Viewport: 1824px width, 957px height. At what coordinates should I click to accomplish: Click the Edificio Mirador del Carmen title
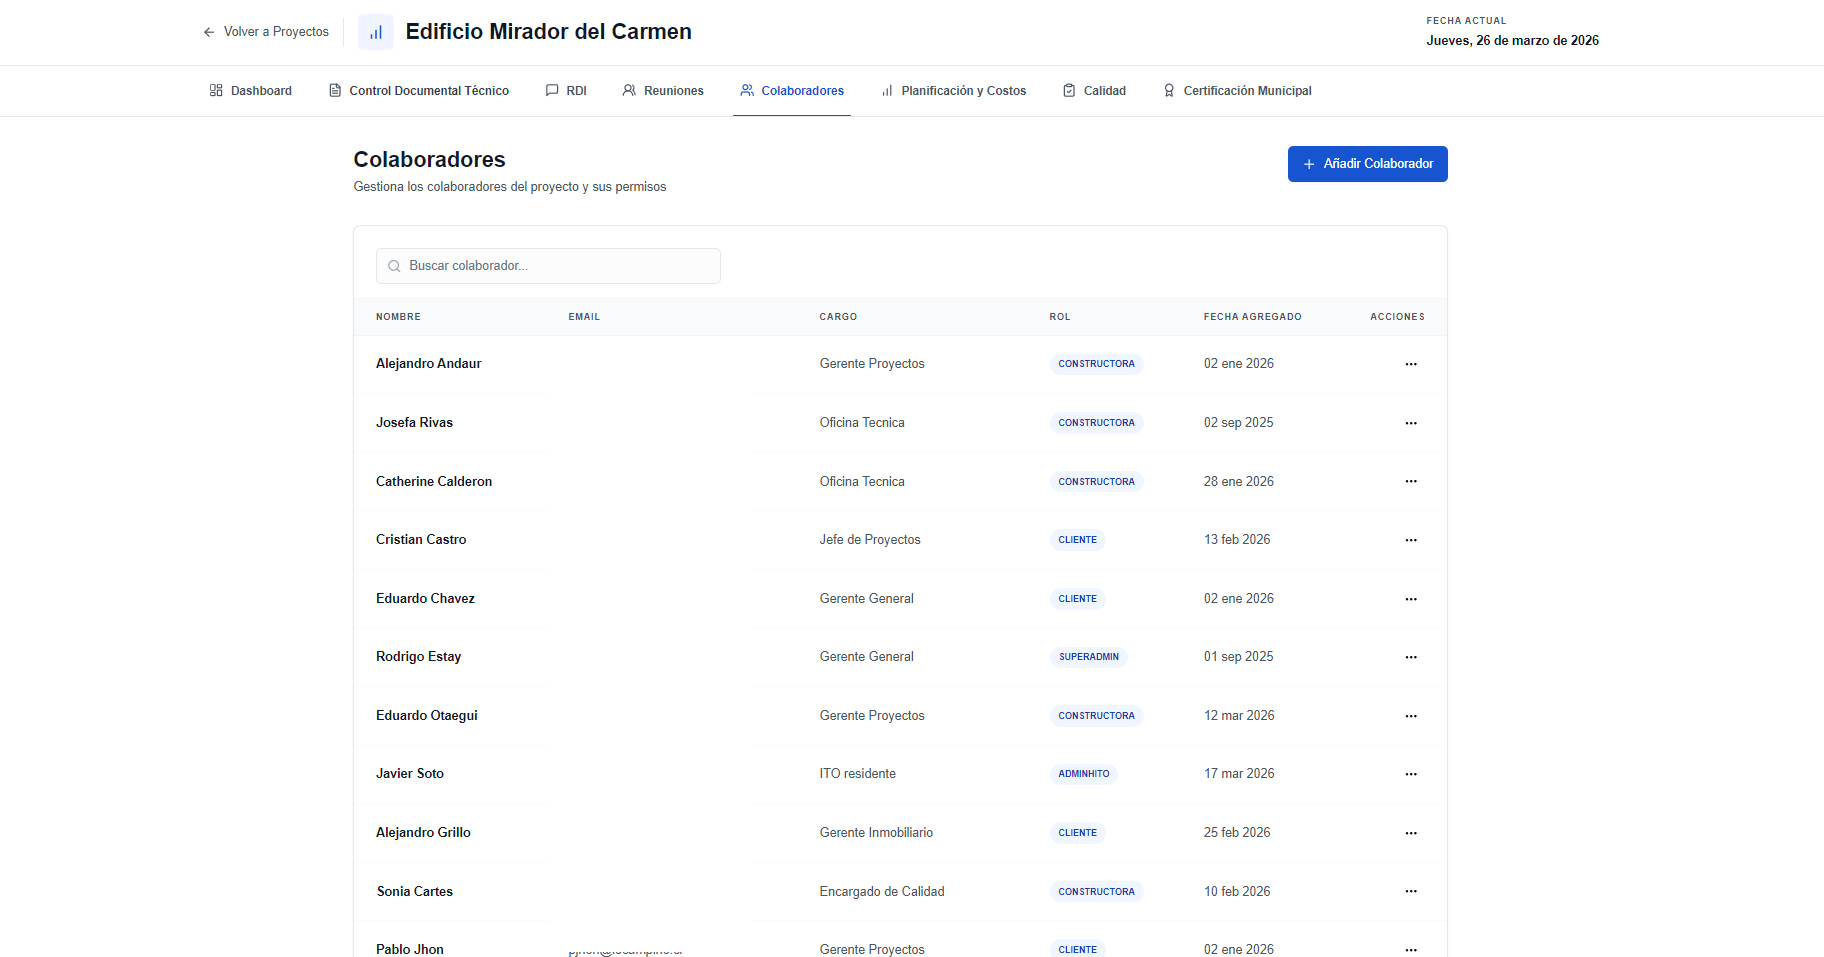click(x=548, y=32)
